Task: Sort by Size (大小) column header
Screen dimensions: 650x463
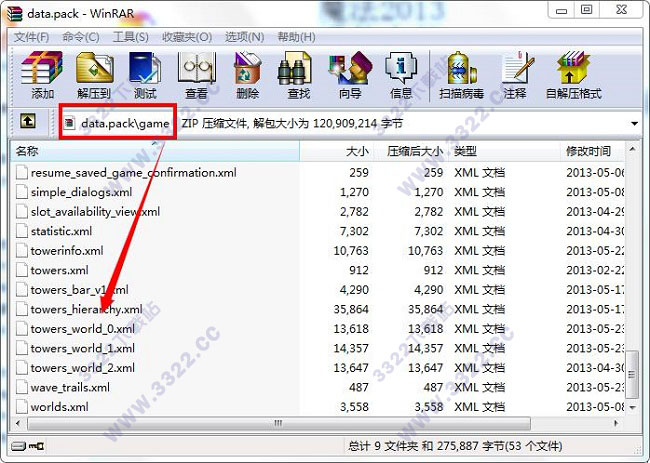Action: point(337,151)
